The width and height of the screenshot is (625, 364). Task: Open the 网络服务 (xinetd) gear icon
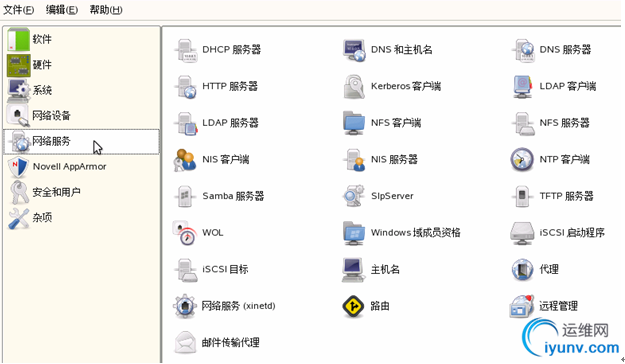[x=185, y=306]
